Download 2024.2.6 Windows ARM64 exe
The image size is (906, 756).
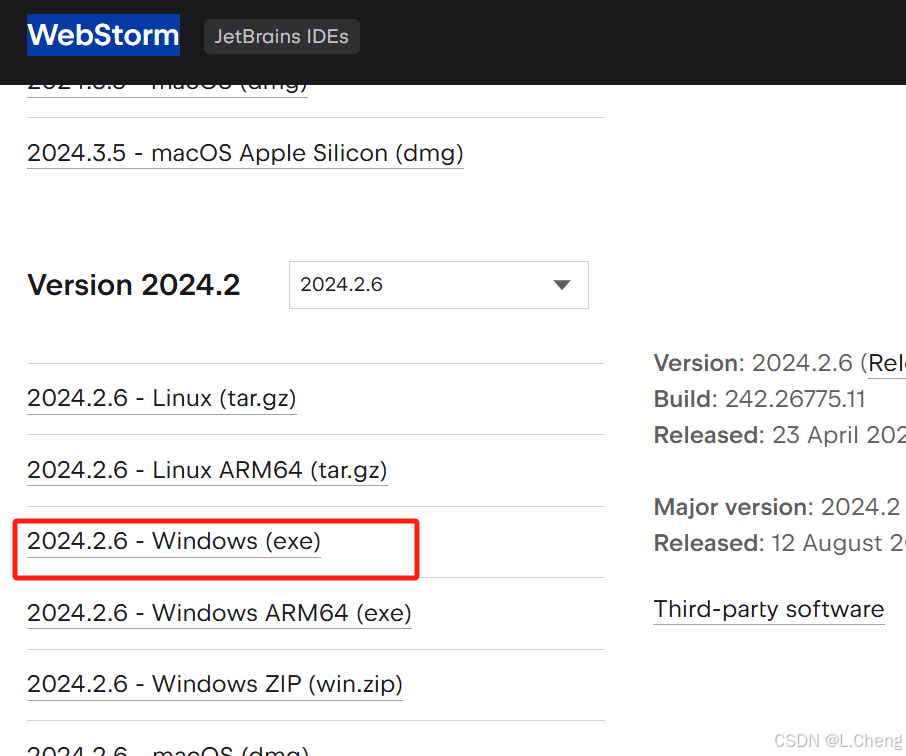point(219,613)
